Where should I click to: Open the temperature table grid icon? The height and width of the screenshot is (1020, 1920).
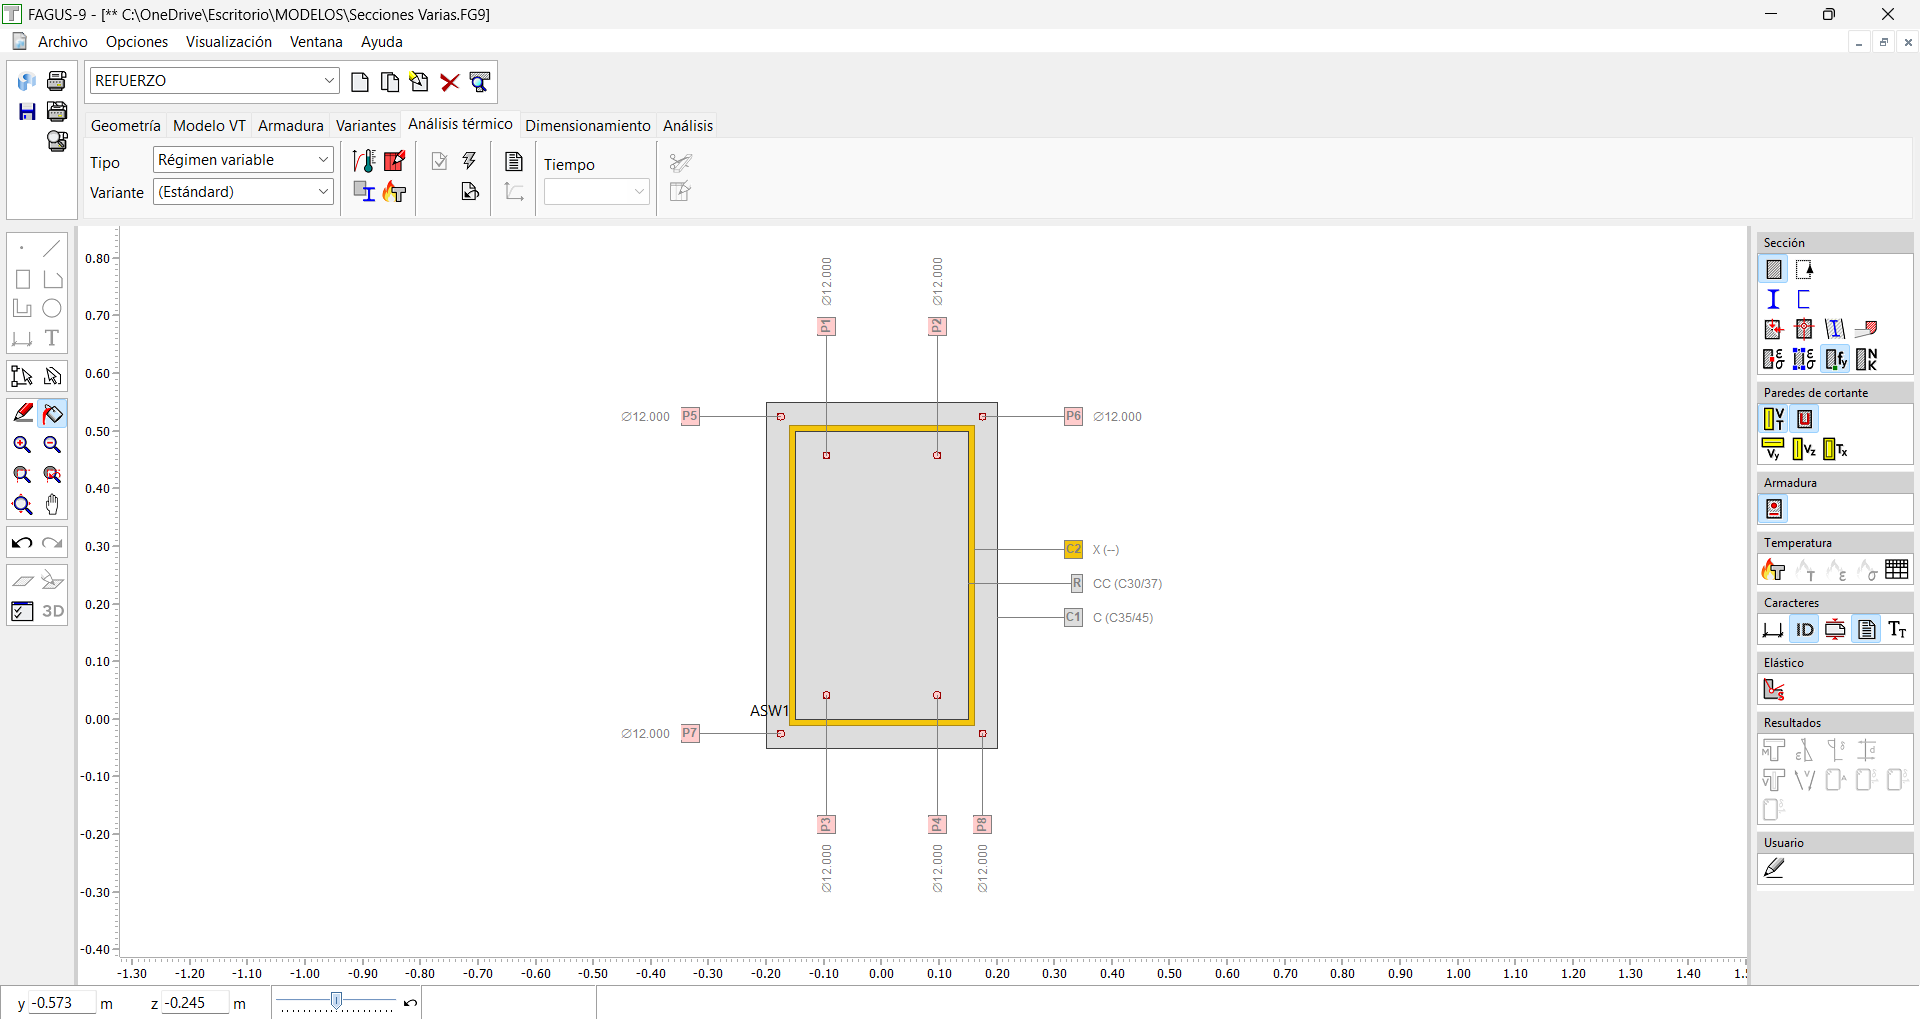coord(1896,570)
